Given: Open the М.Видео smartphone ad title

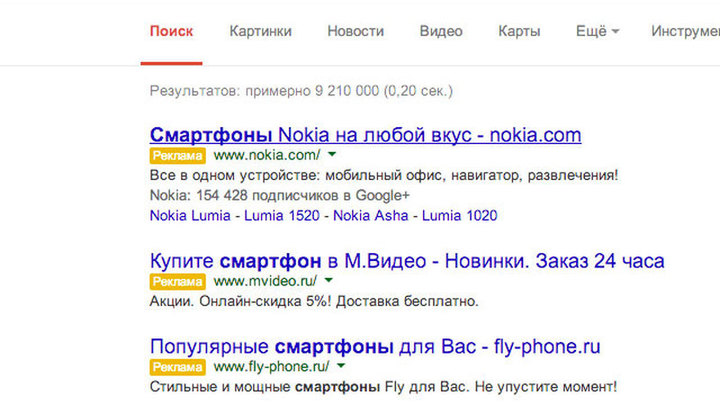Looking at the screenshot, I should 407,261.
